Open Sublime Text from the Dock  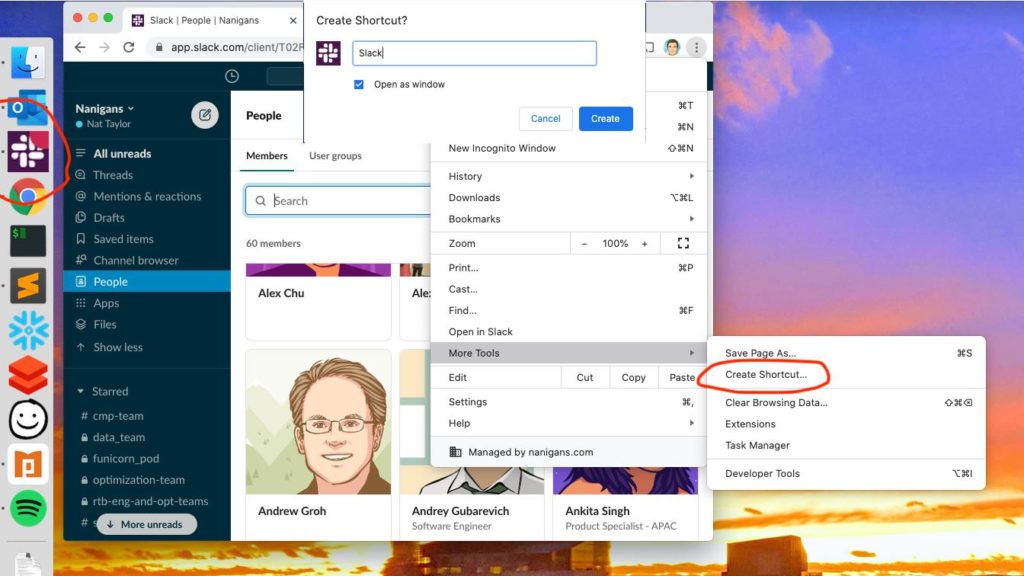pyautogui.click(x=27, y=285)
